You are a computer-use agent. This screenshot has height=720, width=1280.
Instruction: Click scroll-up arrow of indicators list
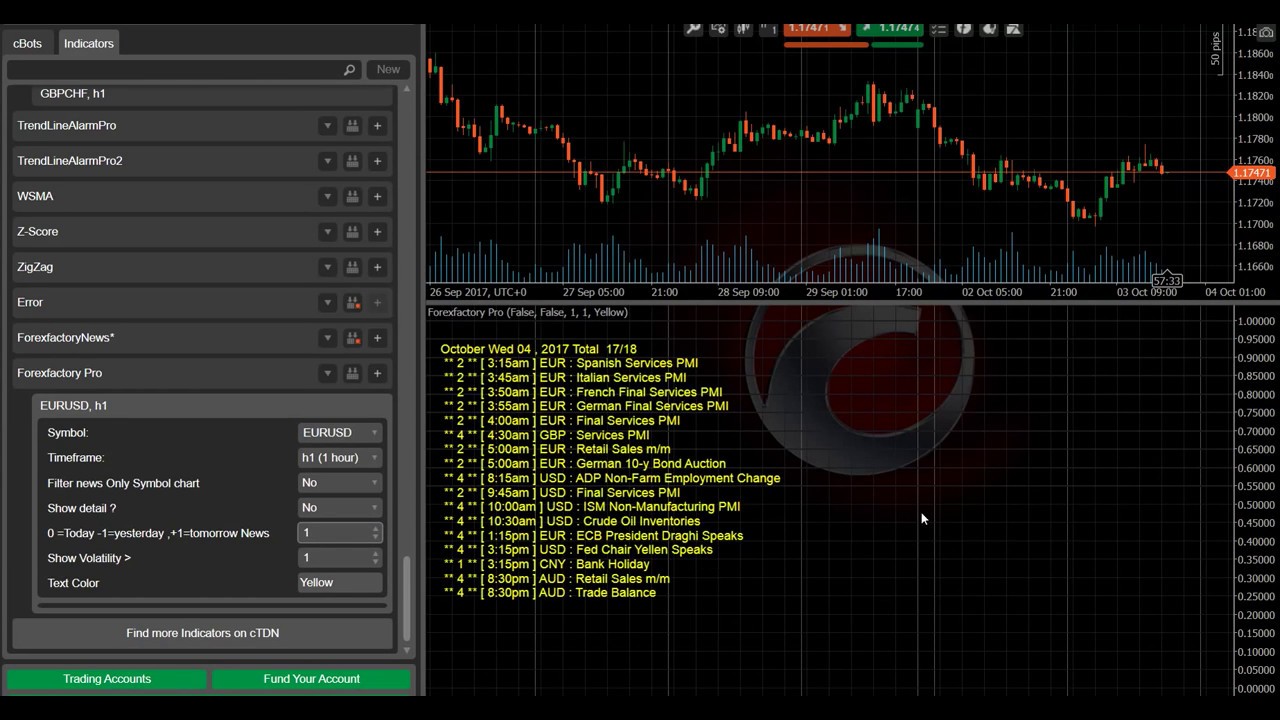[x=406, y=91]
